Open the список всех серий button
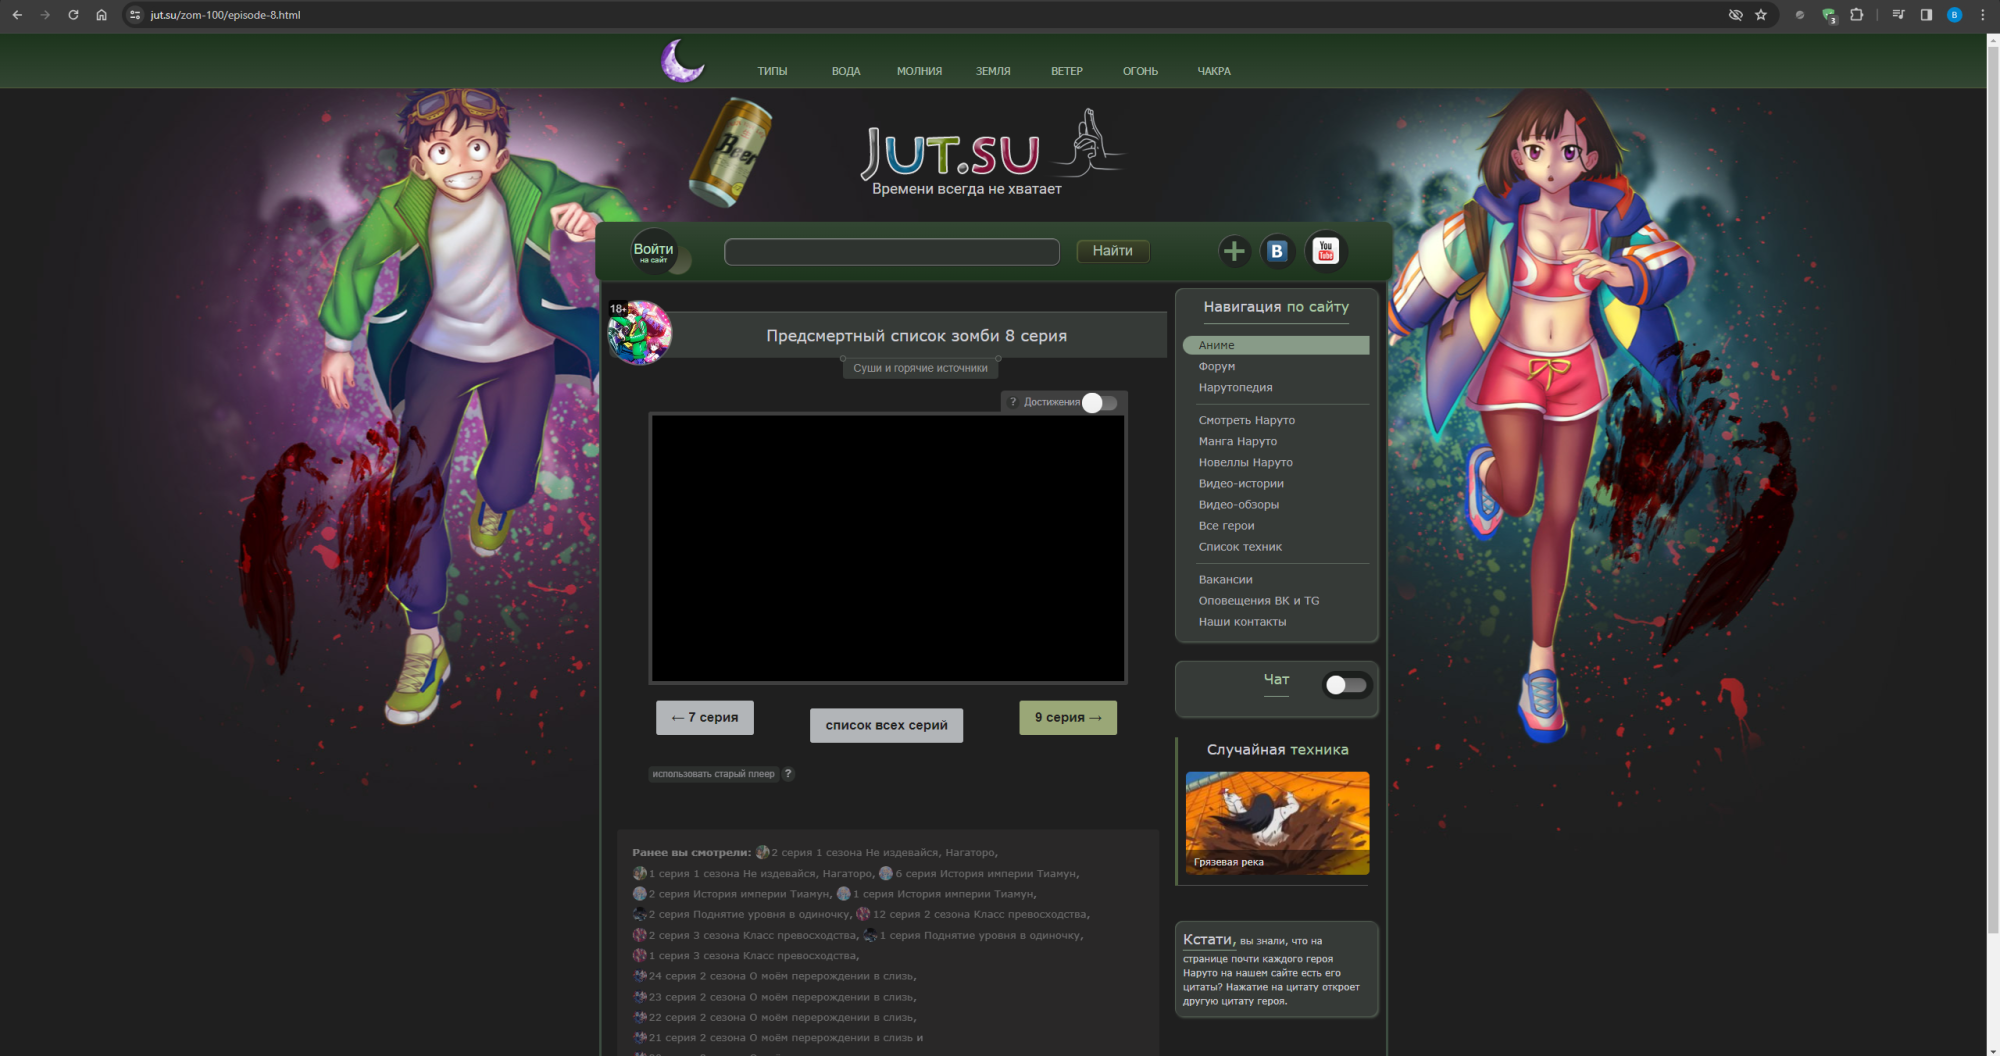Viewport: 2000px width, 1056px height. pos(886,725)
